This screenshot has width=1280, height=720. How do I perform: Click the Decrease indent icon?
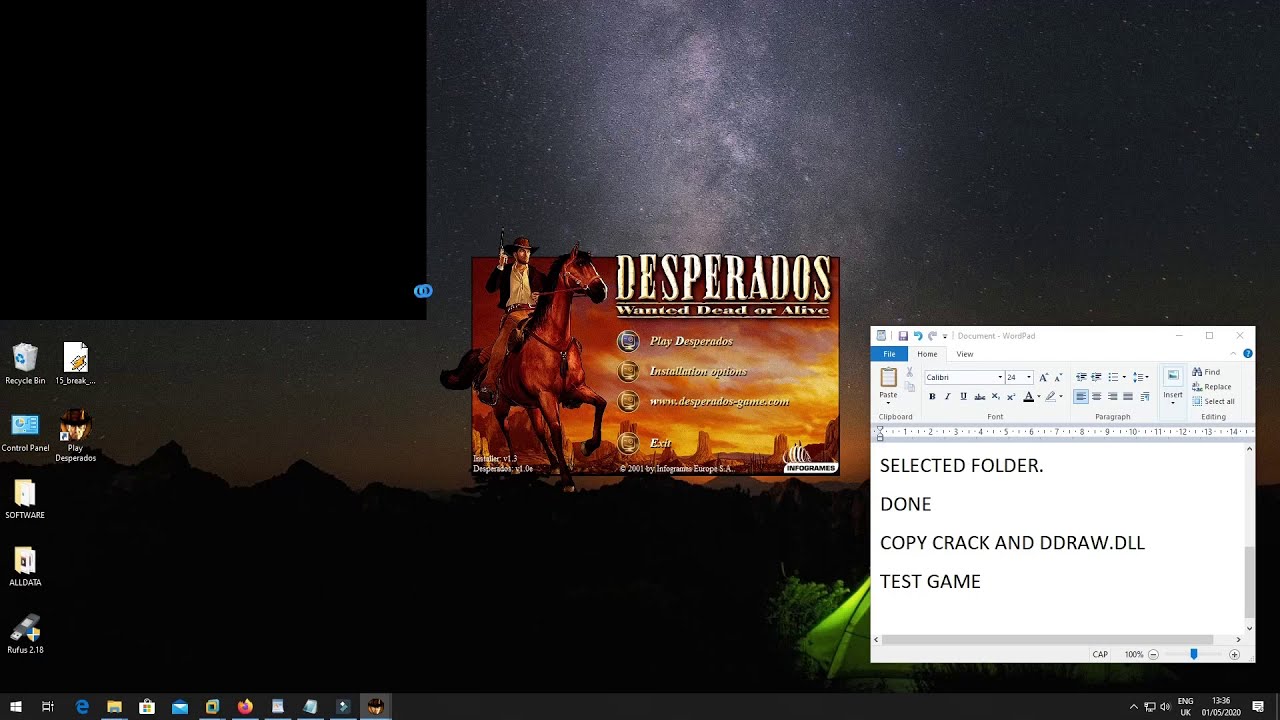[x=1081, y=377]
